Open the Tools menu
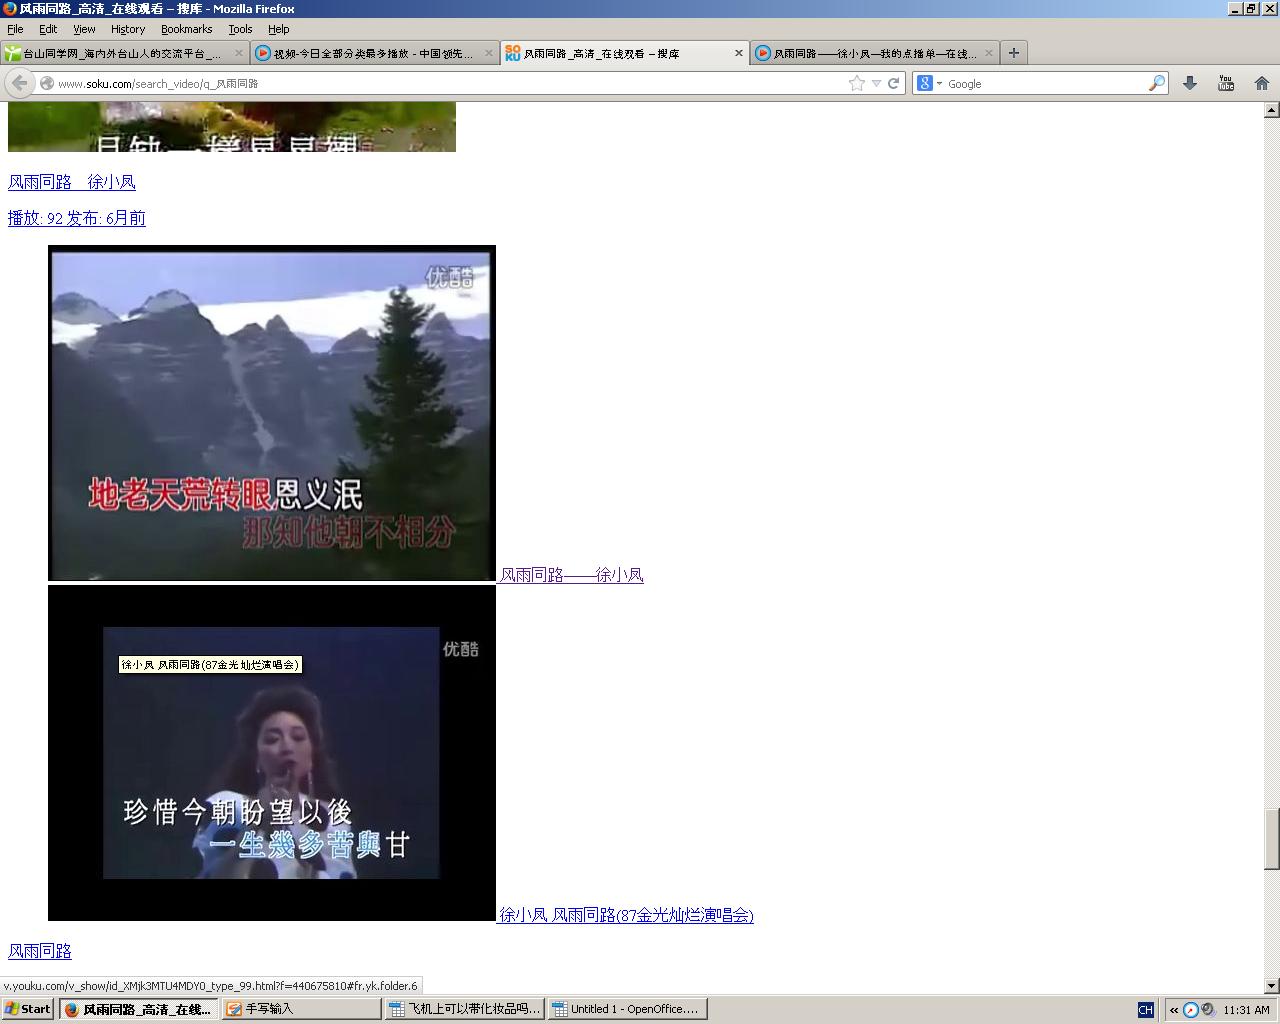The width and height of the screenshot is (1280, 1024). (240, 29)
